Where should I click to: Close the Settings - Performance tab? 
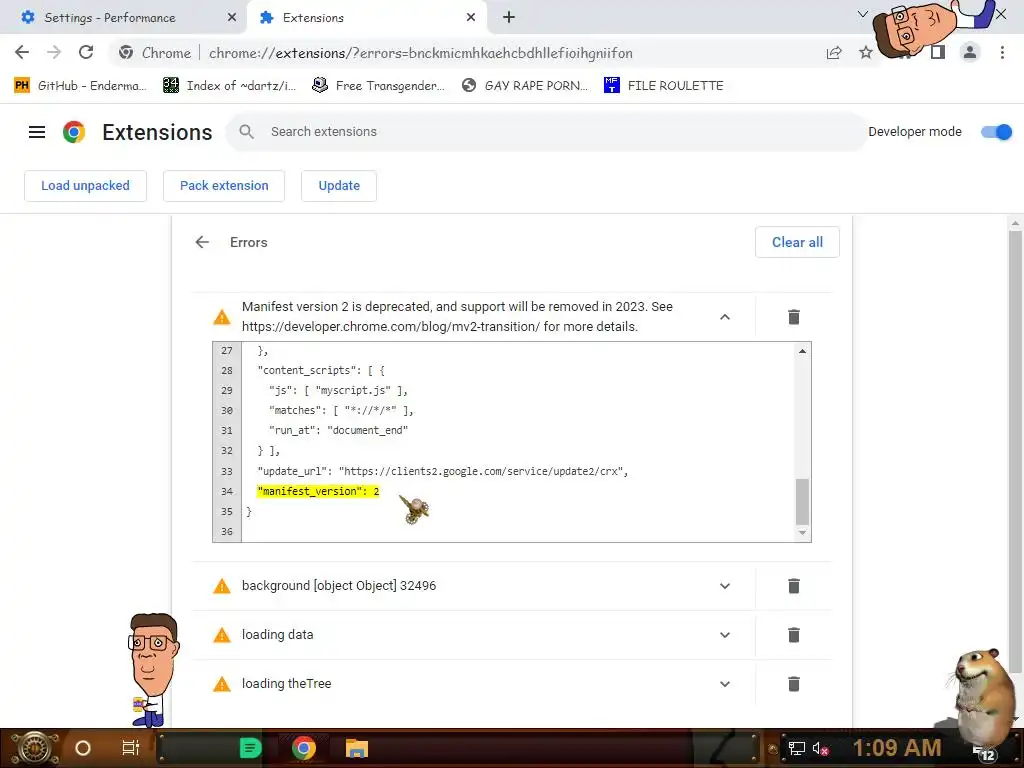pos(232,18)
